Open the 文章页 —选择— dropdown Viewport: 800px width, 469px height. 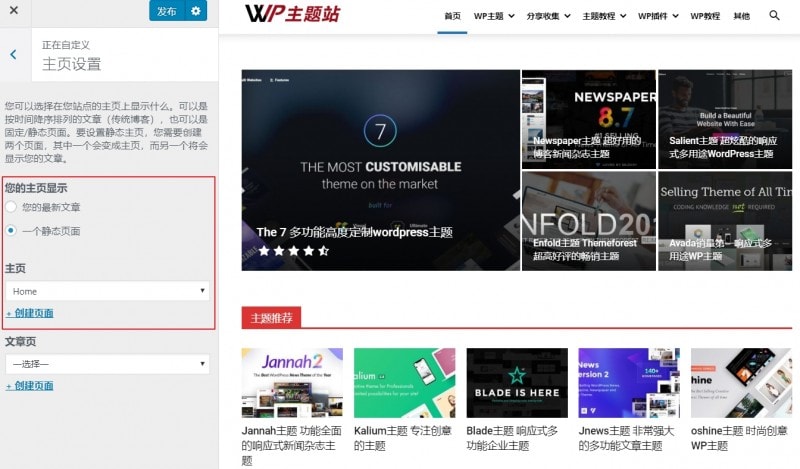(x=108, y=364)
